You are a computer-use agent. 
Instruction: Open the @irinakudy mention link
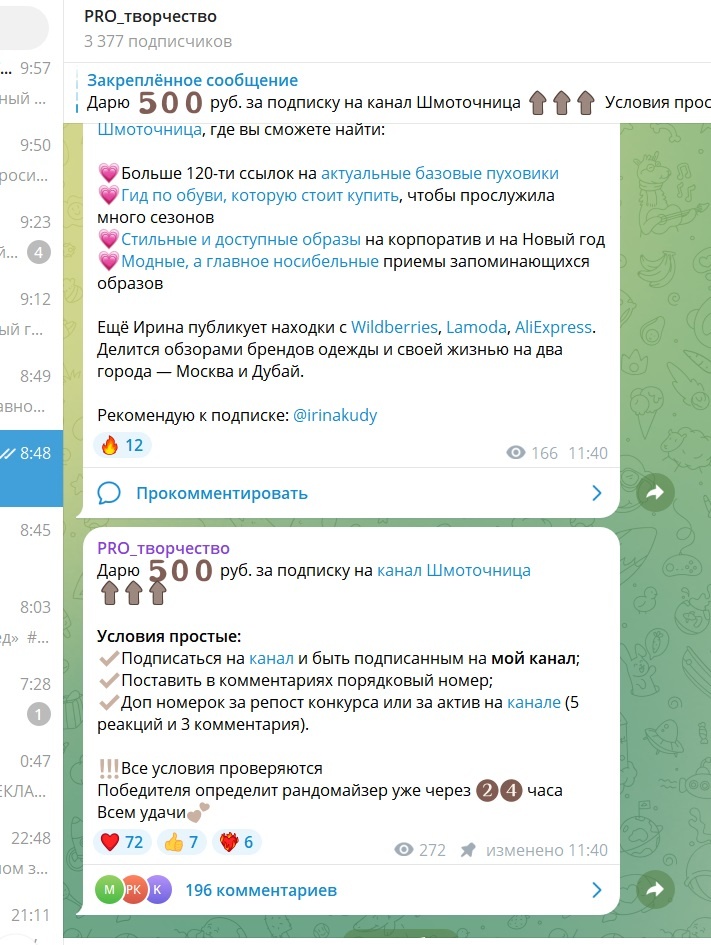(x=335, y=415)
